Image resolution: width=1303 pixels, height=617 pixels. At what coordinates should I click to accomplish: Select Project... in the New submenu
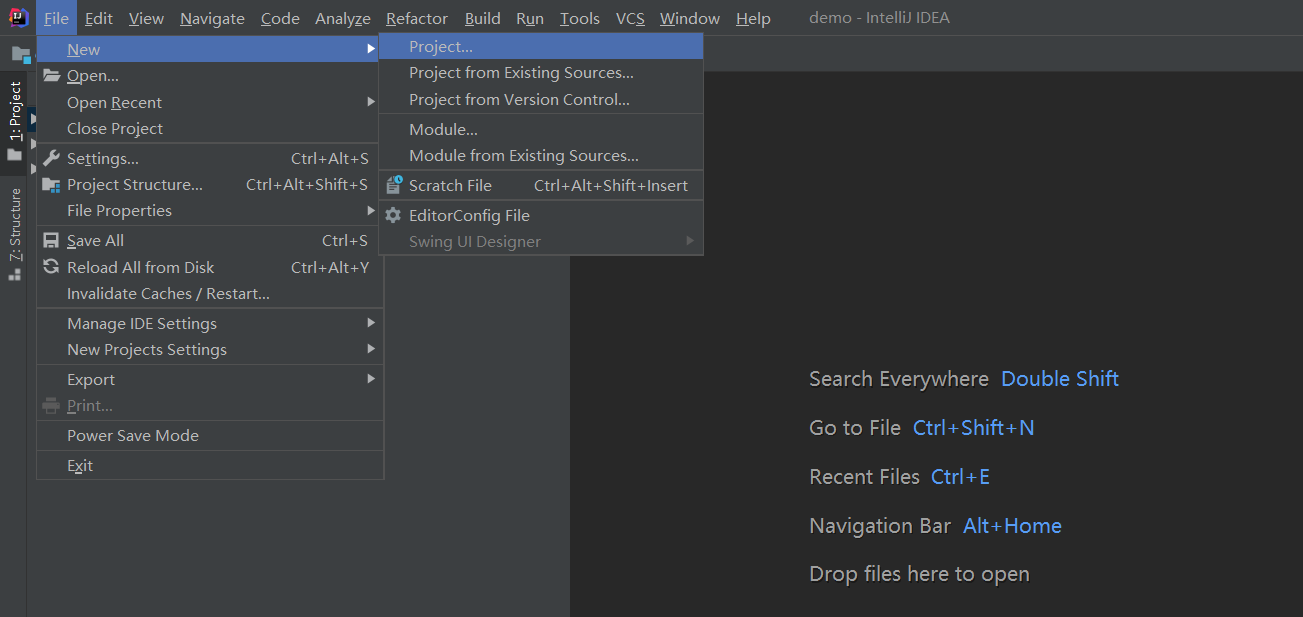coord(441,47)
